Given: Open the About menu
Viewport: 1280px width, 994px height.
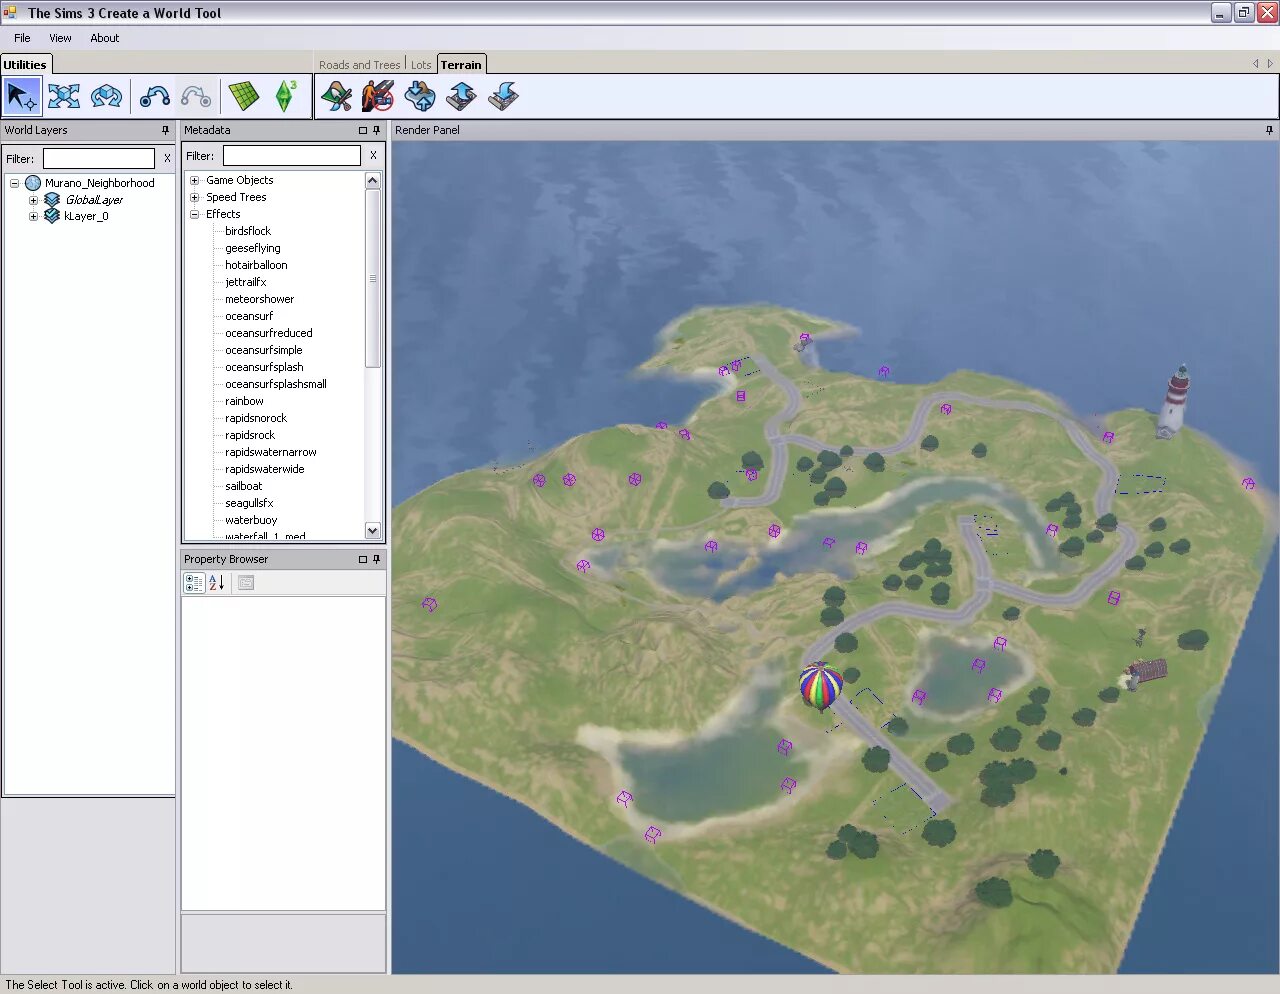Looking at the screenshot, I should (104, 38).
